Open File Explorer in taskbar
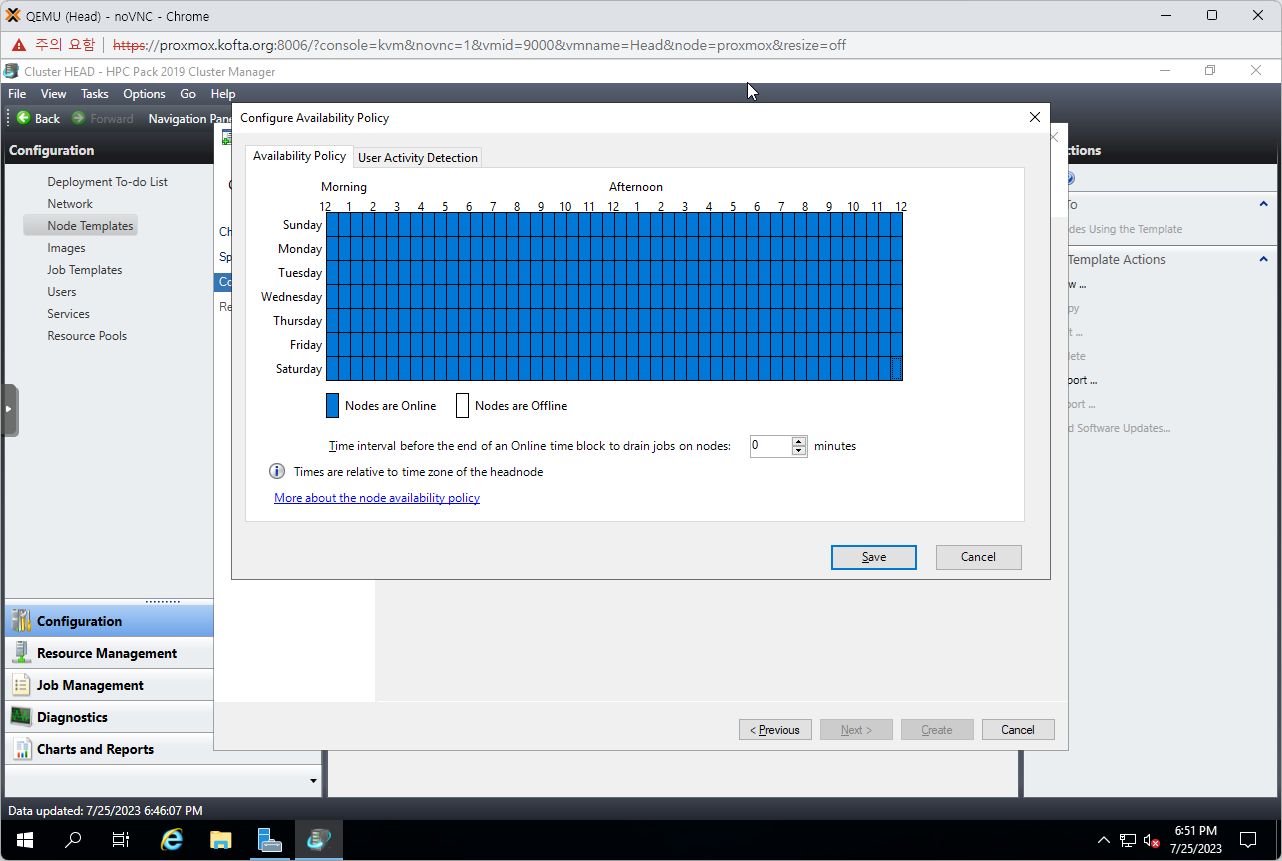Viewport: 1282px width, 861px height. click(221, 840)
